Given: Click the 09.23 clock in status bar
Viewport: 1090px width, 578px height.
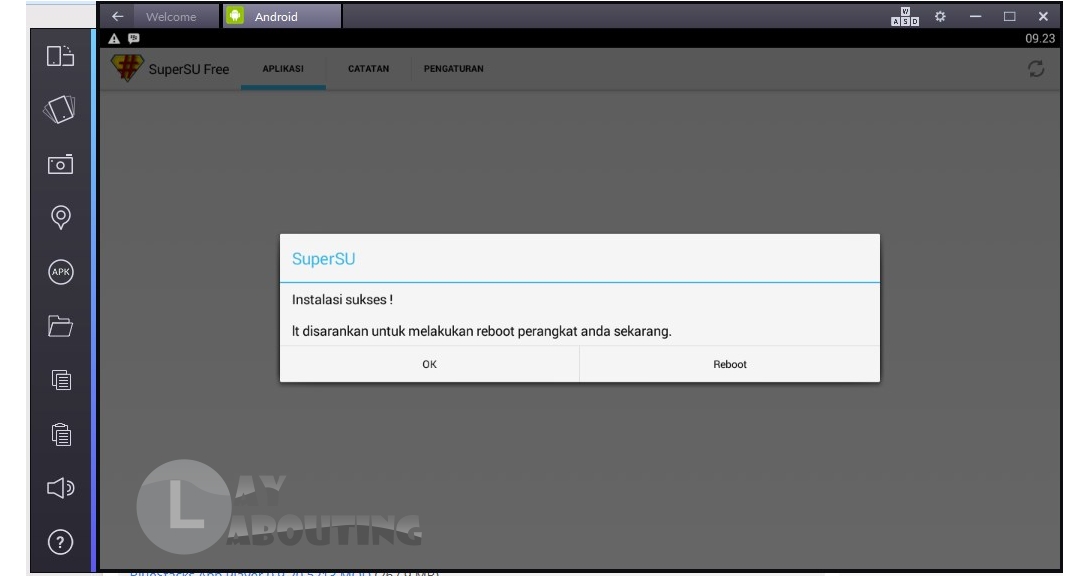Looking at the screenshot, I should [x=1040, y=39].
